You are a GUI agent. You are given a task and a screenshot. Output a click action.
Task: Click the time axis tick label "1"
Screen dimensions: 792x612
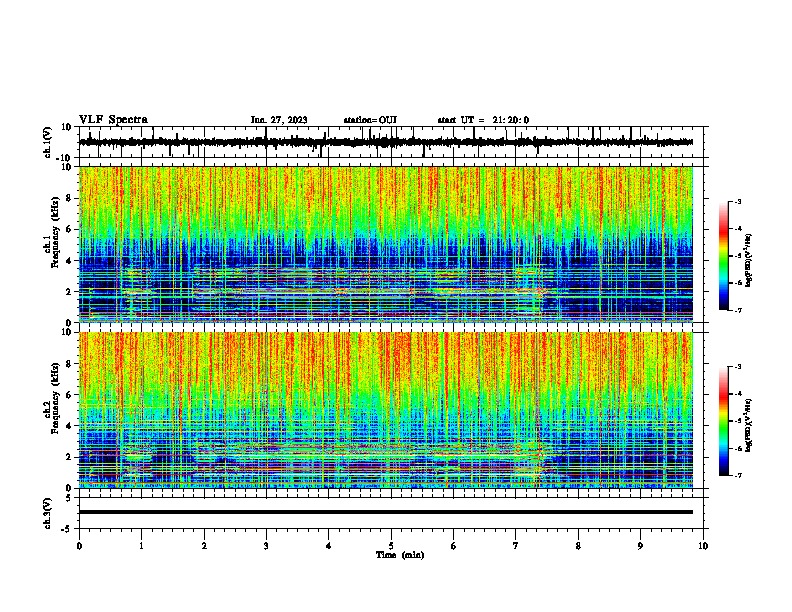click(x=141, y=546)
